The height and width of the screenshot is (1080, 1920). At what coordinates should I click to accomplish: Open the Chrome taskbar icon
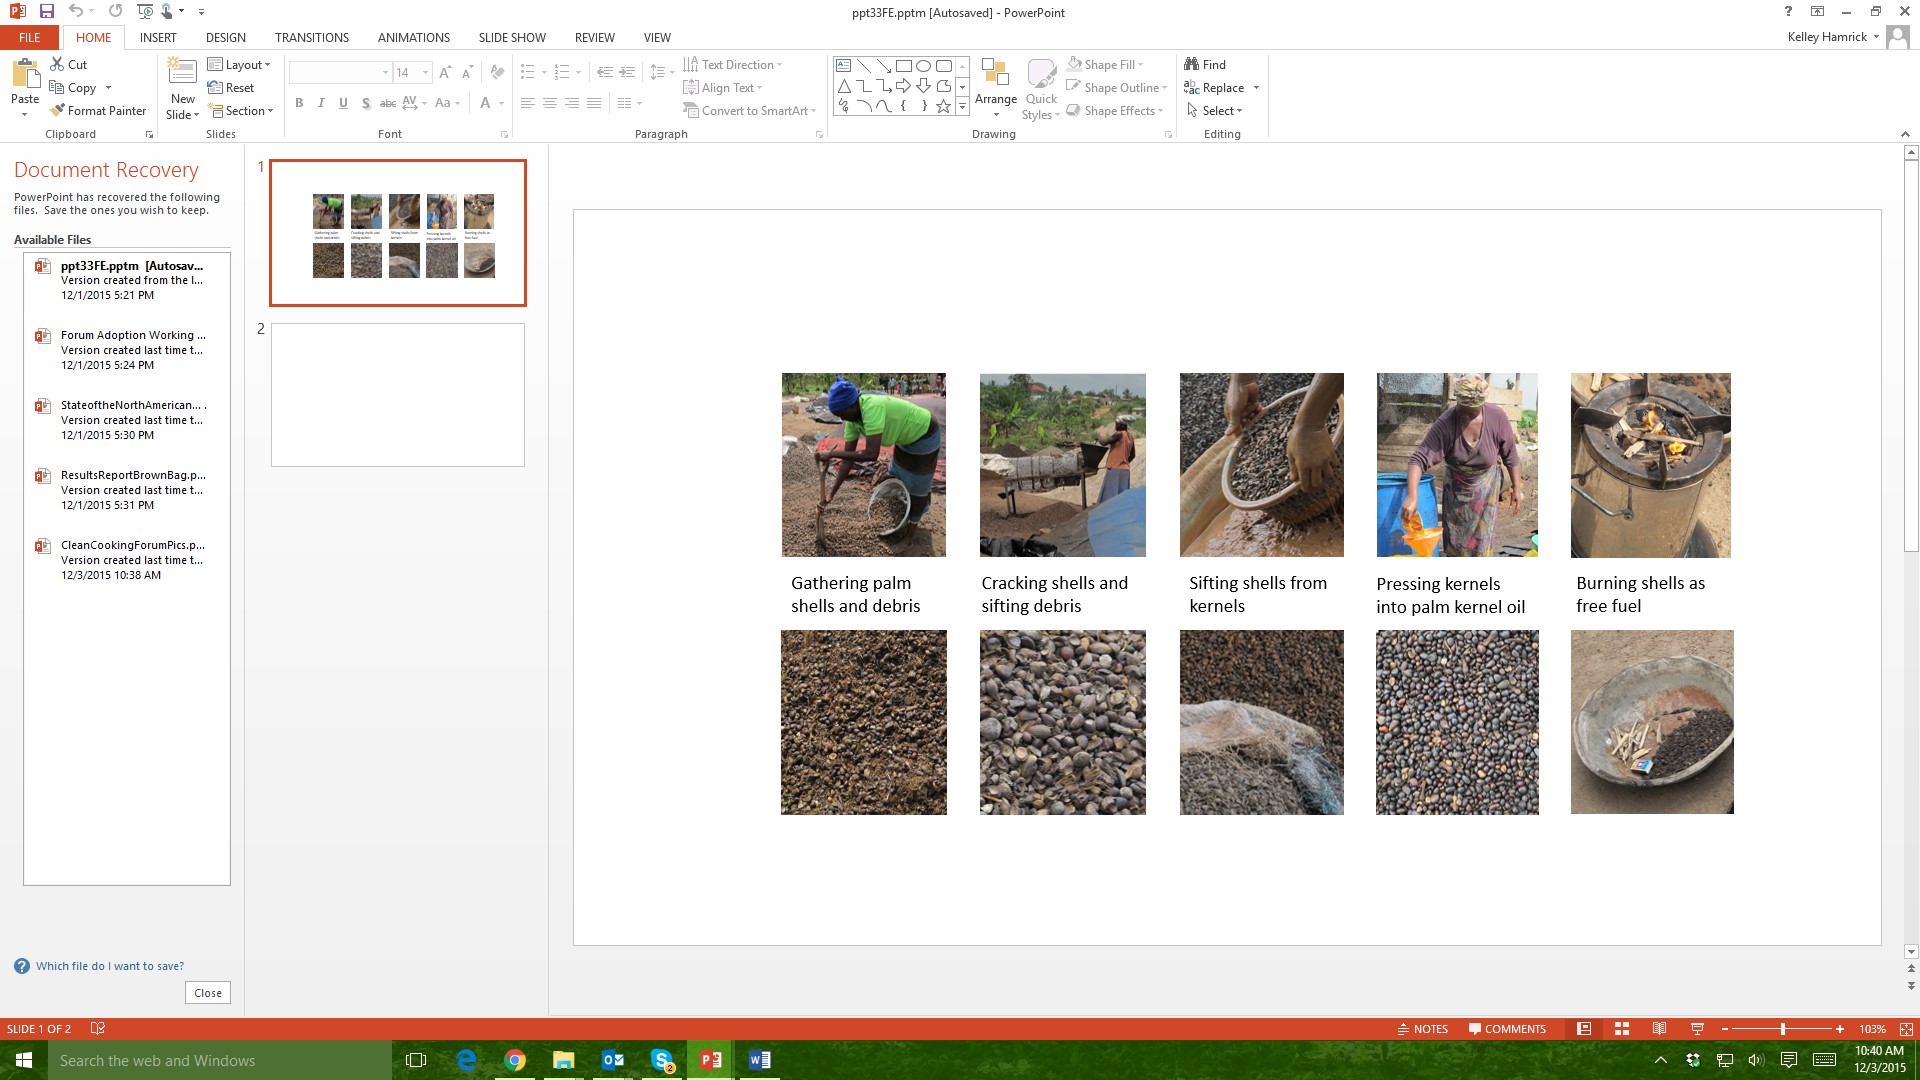pos(515,1060)
